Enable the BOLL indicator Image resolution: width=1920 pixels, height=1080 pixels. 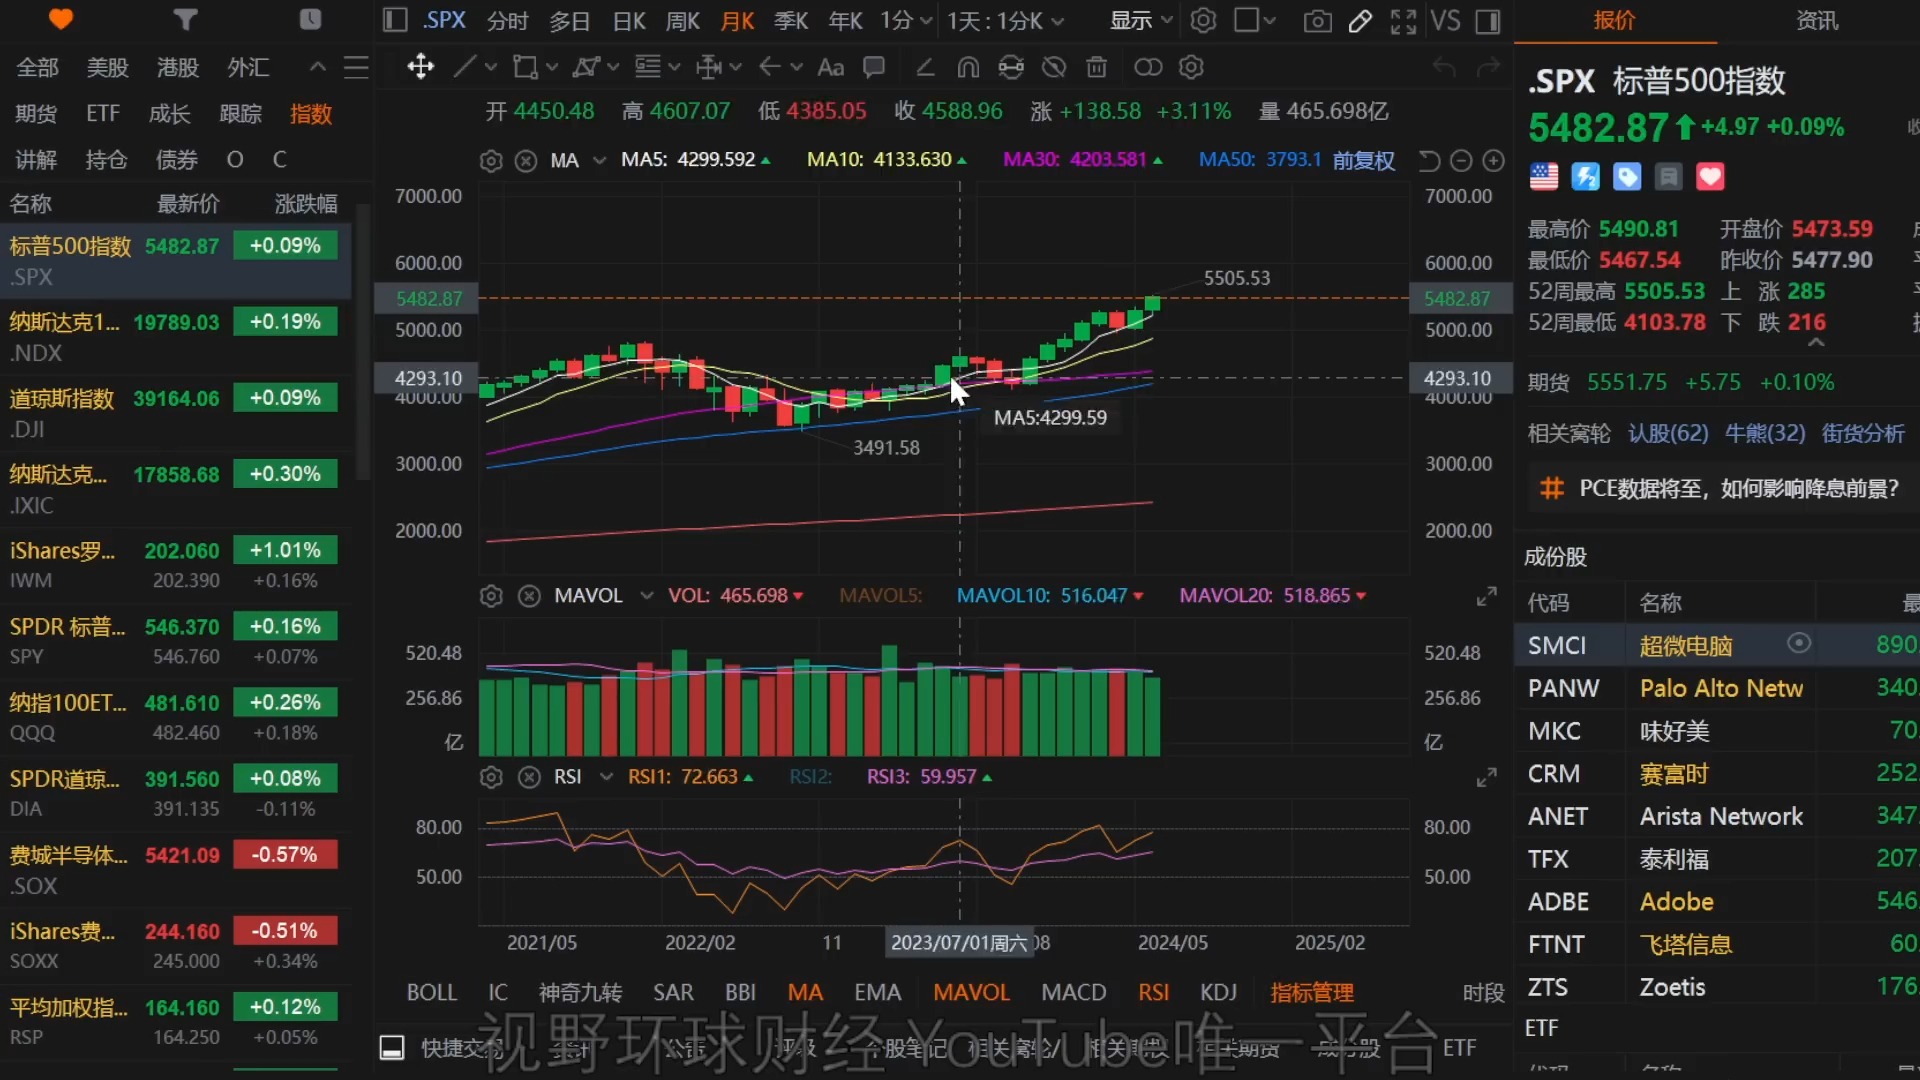[x=432, y=992]
